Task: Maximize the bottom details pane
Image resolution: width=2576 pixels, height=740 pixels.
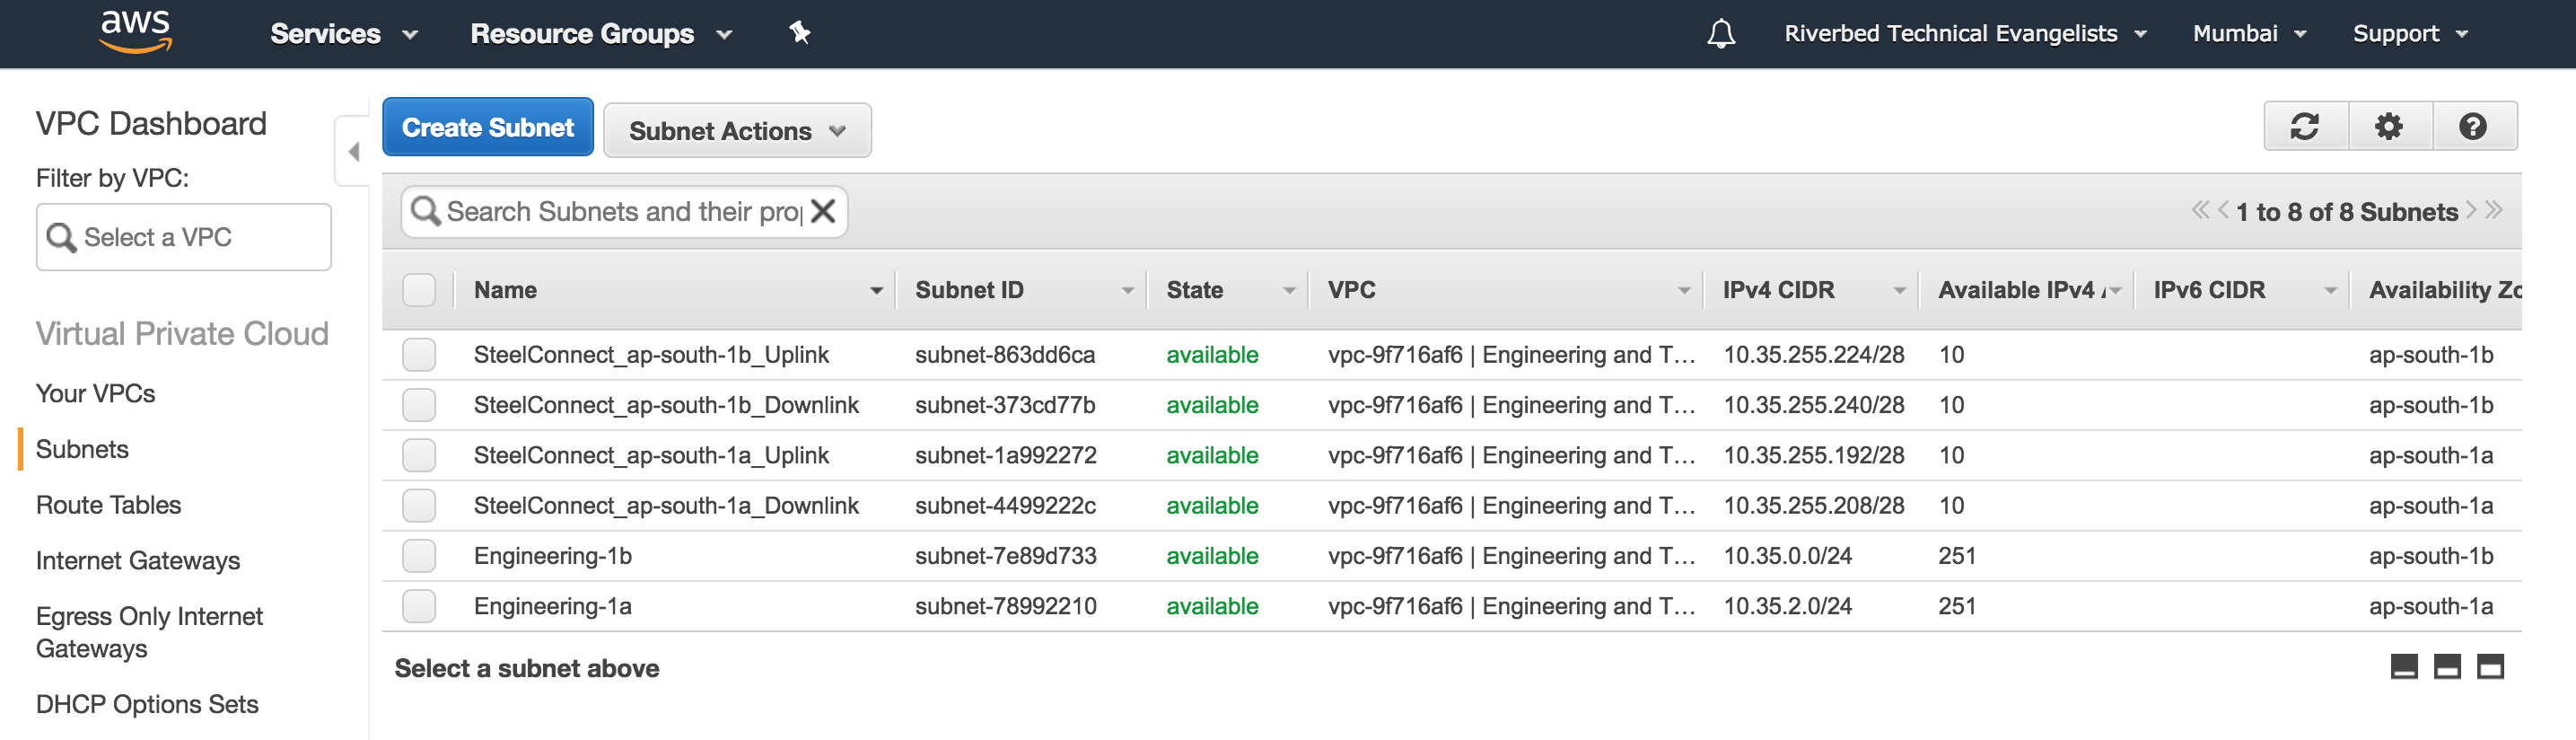Action: (2490, 666)
